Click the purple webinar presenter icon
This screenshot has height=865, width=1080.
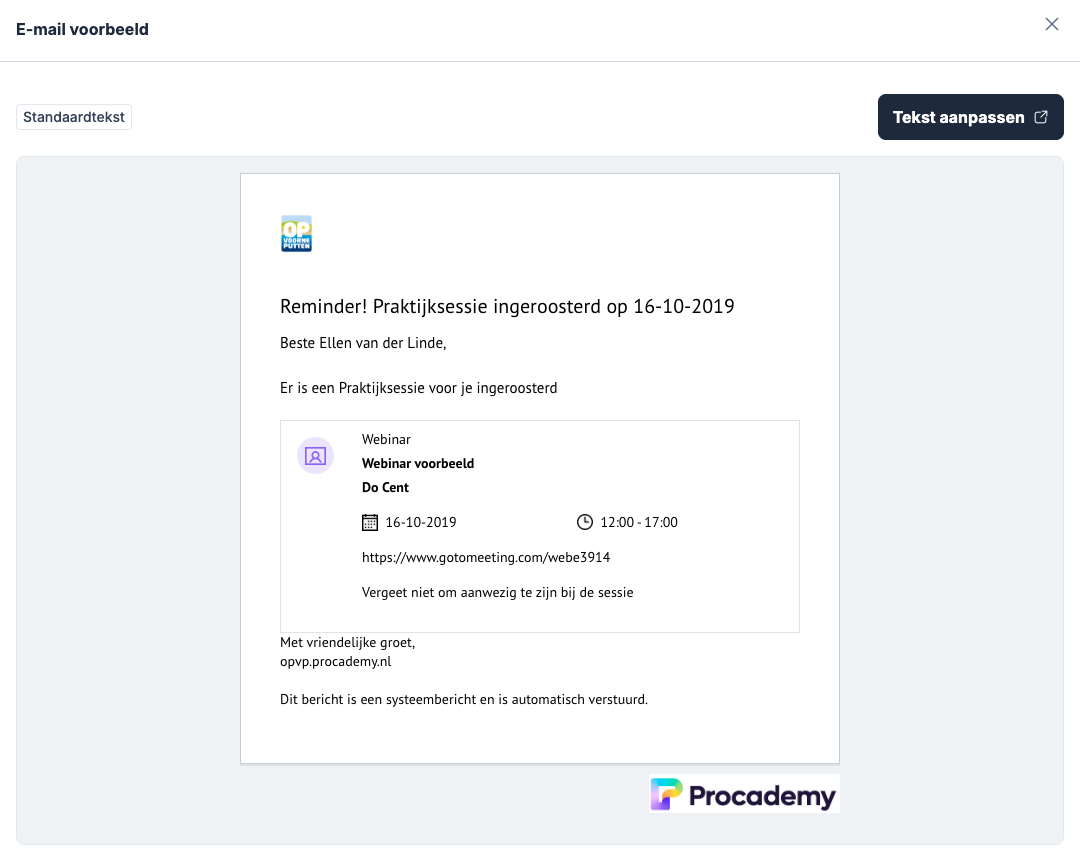click(315, 456)
